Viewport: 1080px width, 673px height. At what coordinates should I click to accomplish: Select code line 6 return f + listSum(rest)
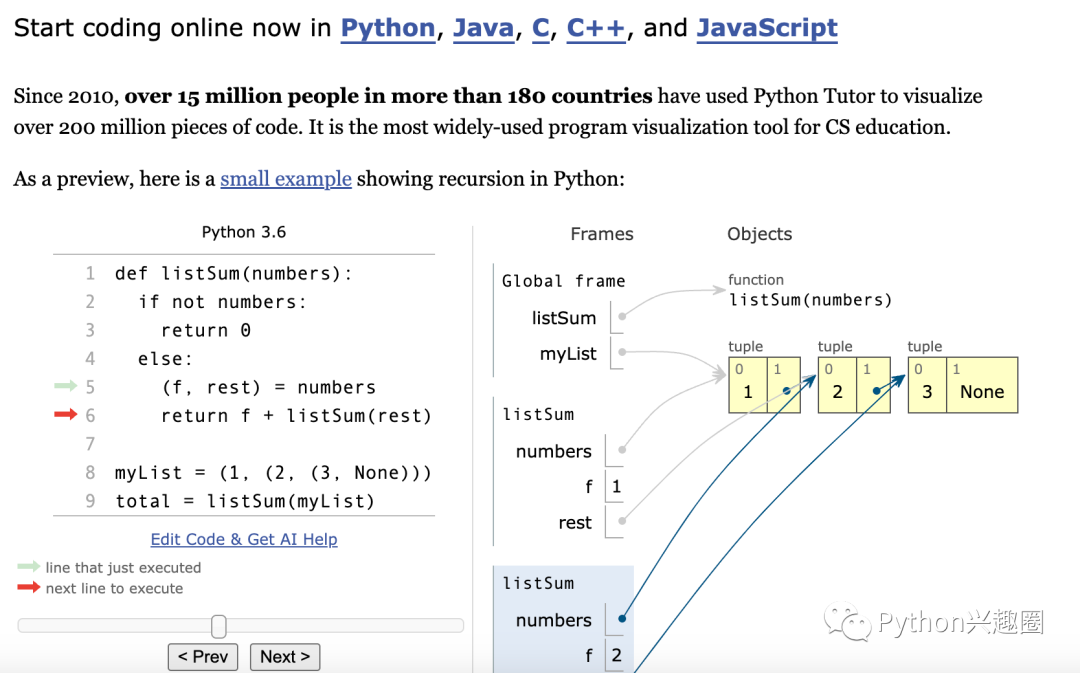point(296,415)
